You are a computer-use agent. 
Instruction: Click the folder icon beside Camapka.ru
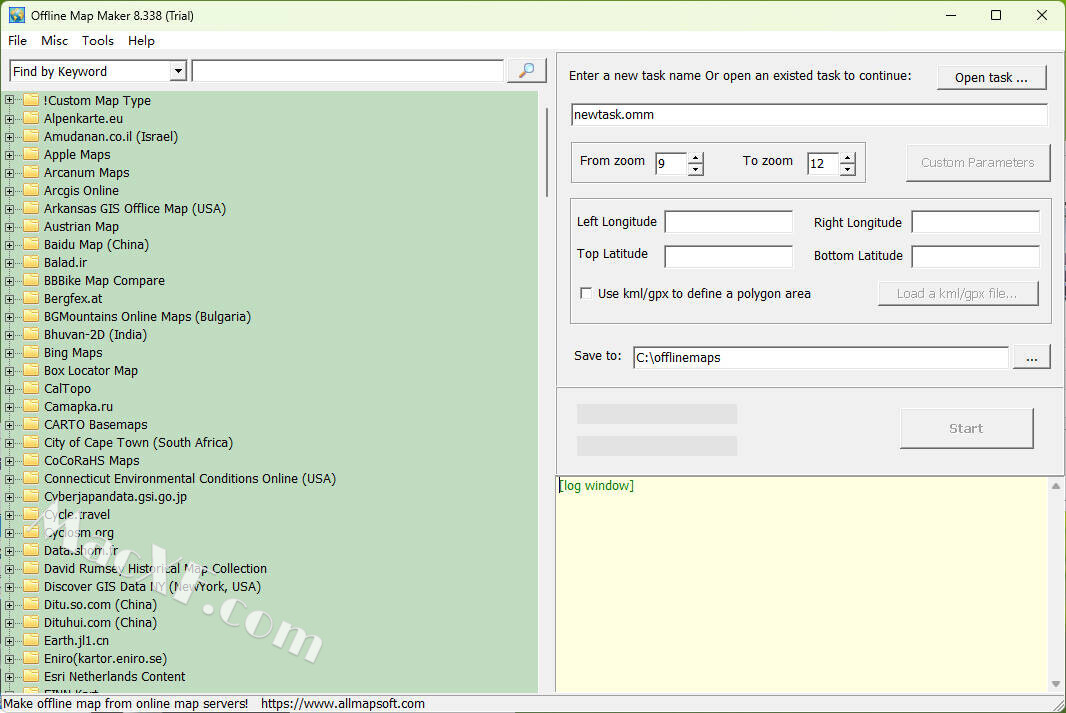[31, 406]
